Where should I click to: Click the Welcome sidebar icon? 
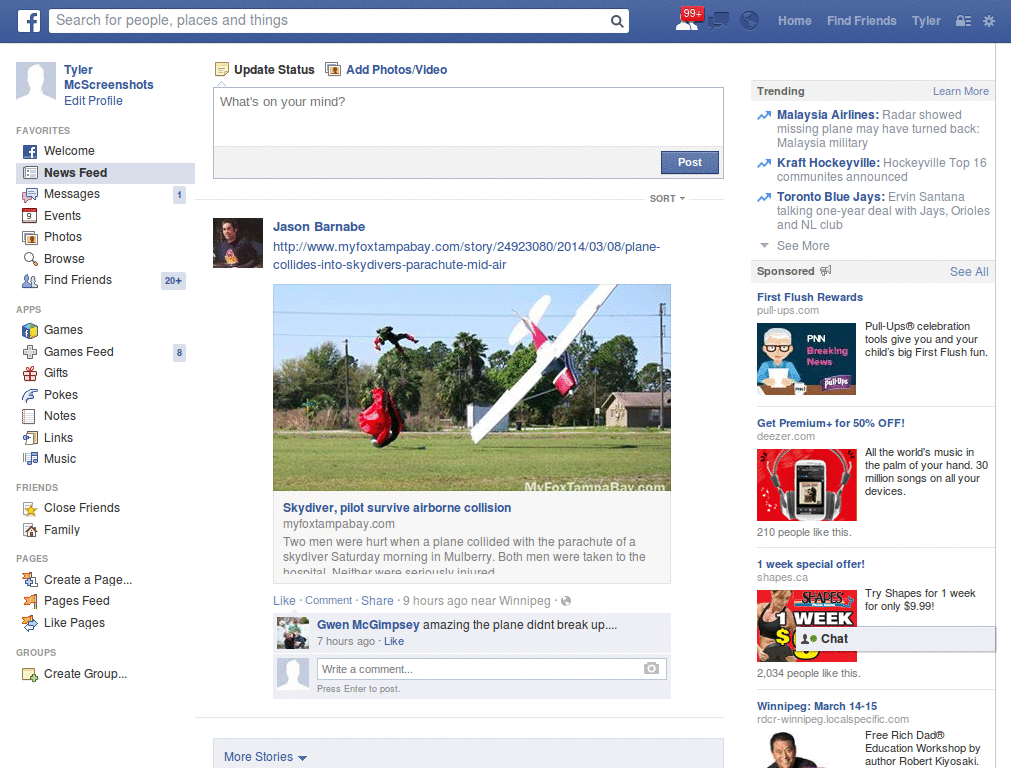(30, 152)
